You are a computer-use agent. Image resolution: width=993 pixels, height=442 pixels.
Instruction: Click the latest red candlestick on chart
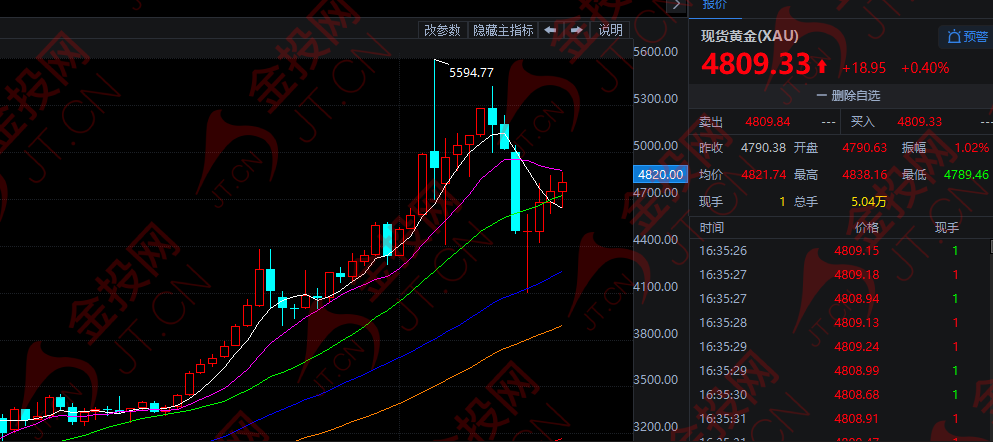point(562,186)
